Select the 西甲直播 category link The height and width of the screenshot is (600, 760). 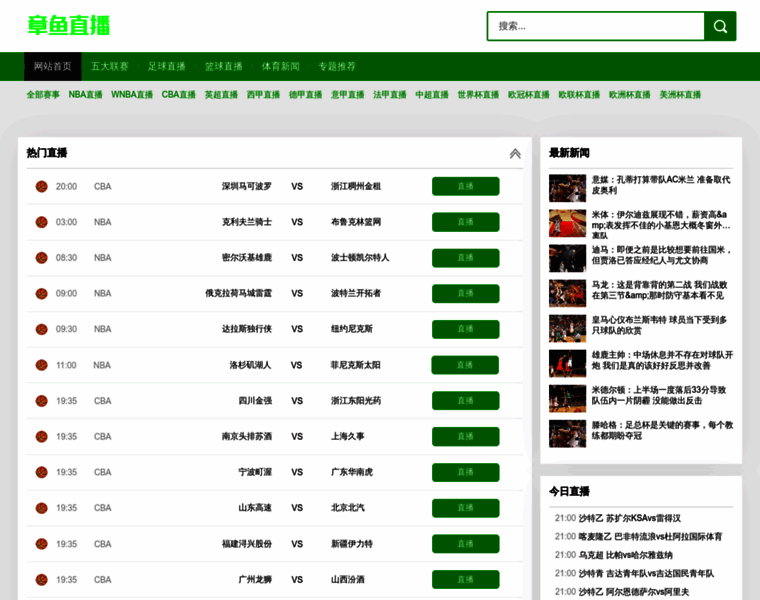pyautogui.click(x=263, y=95)
